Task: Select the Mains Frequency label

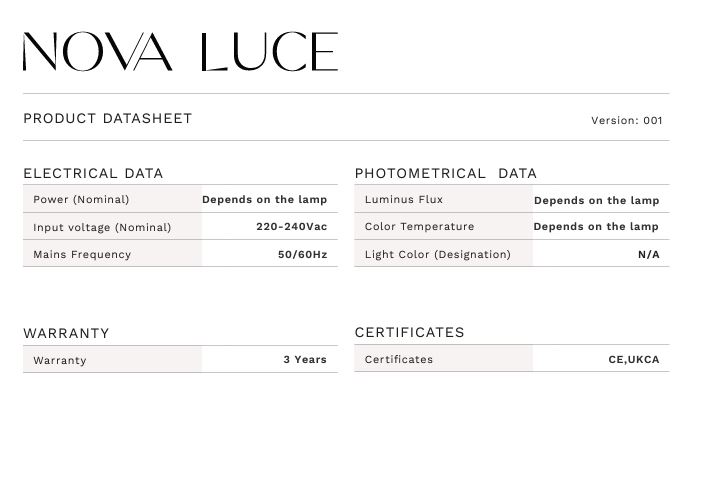Action: pyautogui.click(x=82, y=254)
